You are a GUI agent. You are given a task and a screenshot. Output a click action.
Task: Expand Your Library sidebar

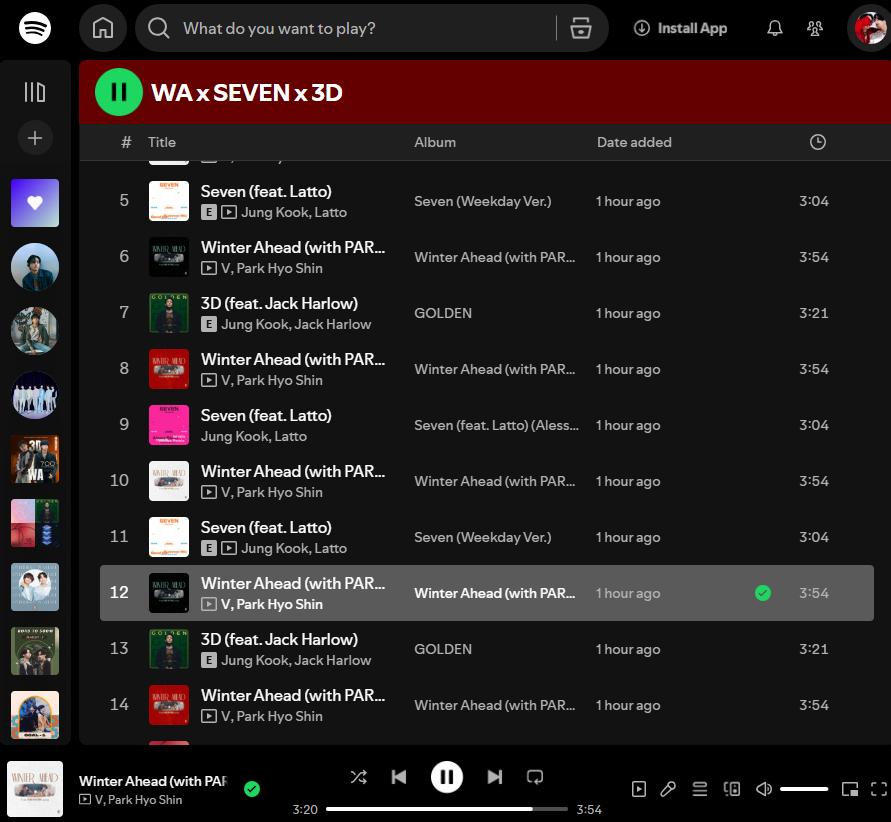coord(35,92)
